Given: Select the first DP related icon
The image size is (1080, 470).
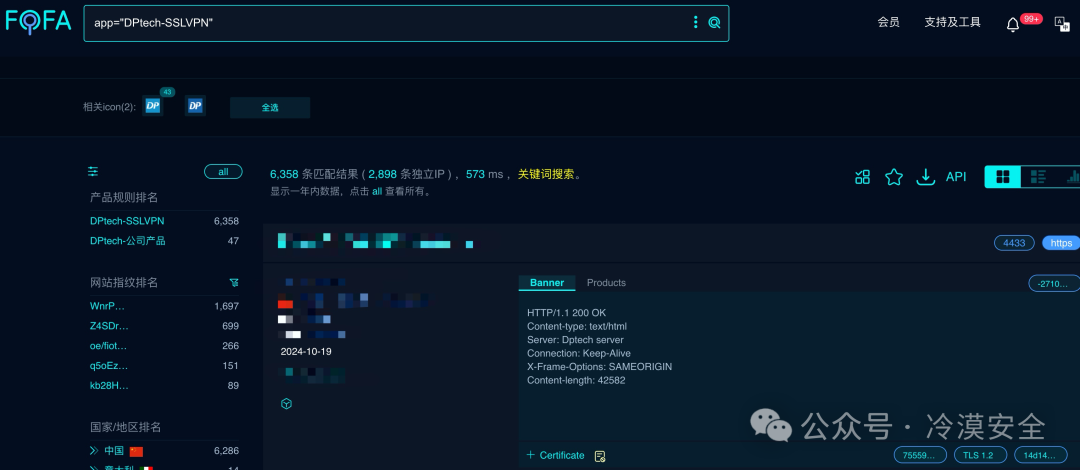Looking at the screenshot, I should click(x=153, y=106).
